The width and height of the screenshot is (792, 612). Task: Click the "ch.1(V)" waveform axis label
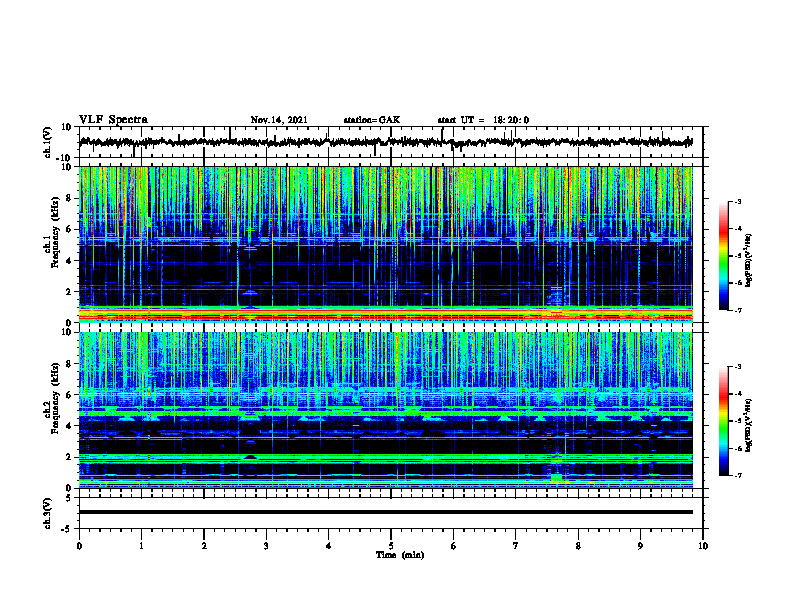tap(48, 142)
